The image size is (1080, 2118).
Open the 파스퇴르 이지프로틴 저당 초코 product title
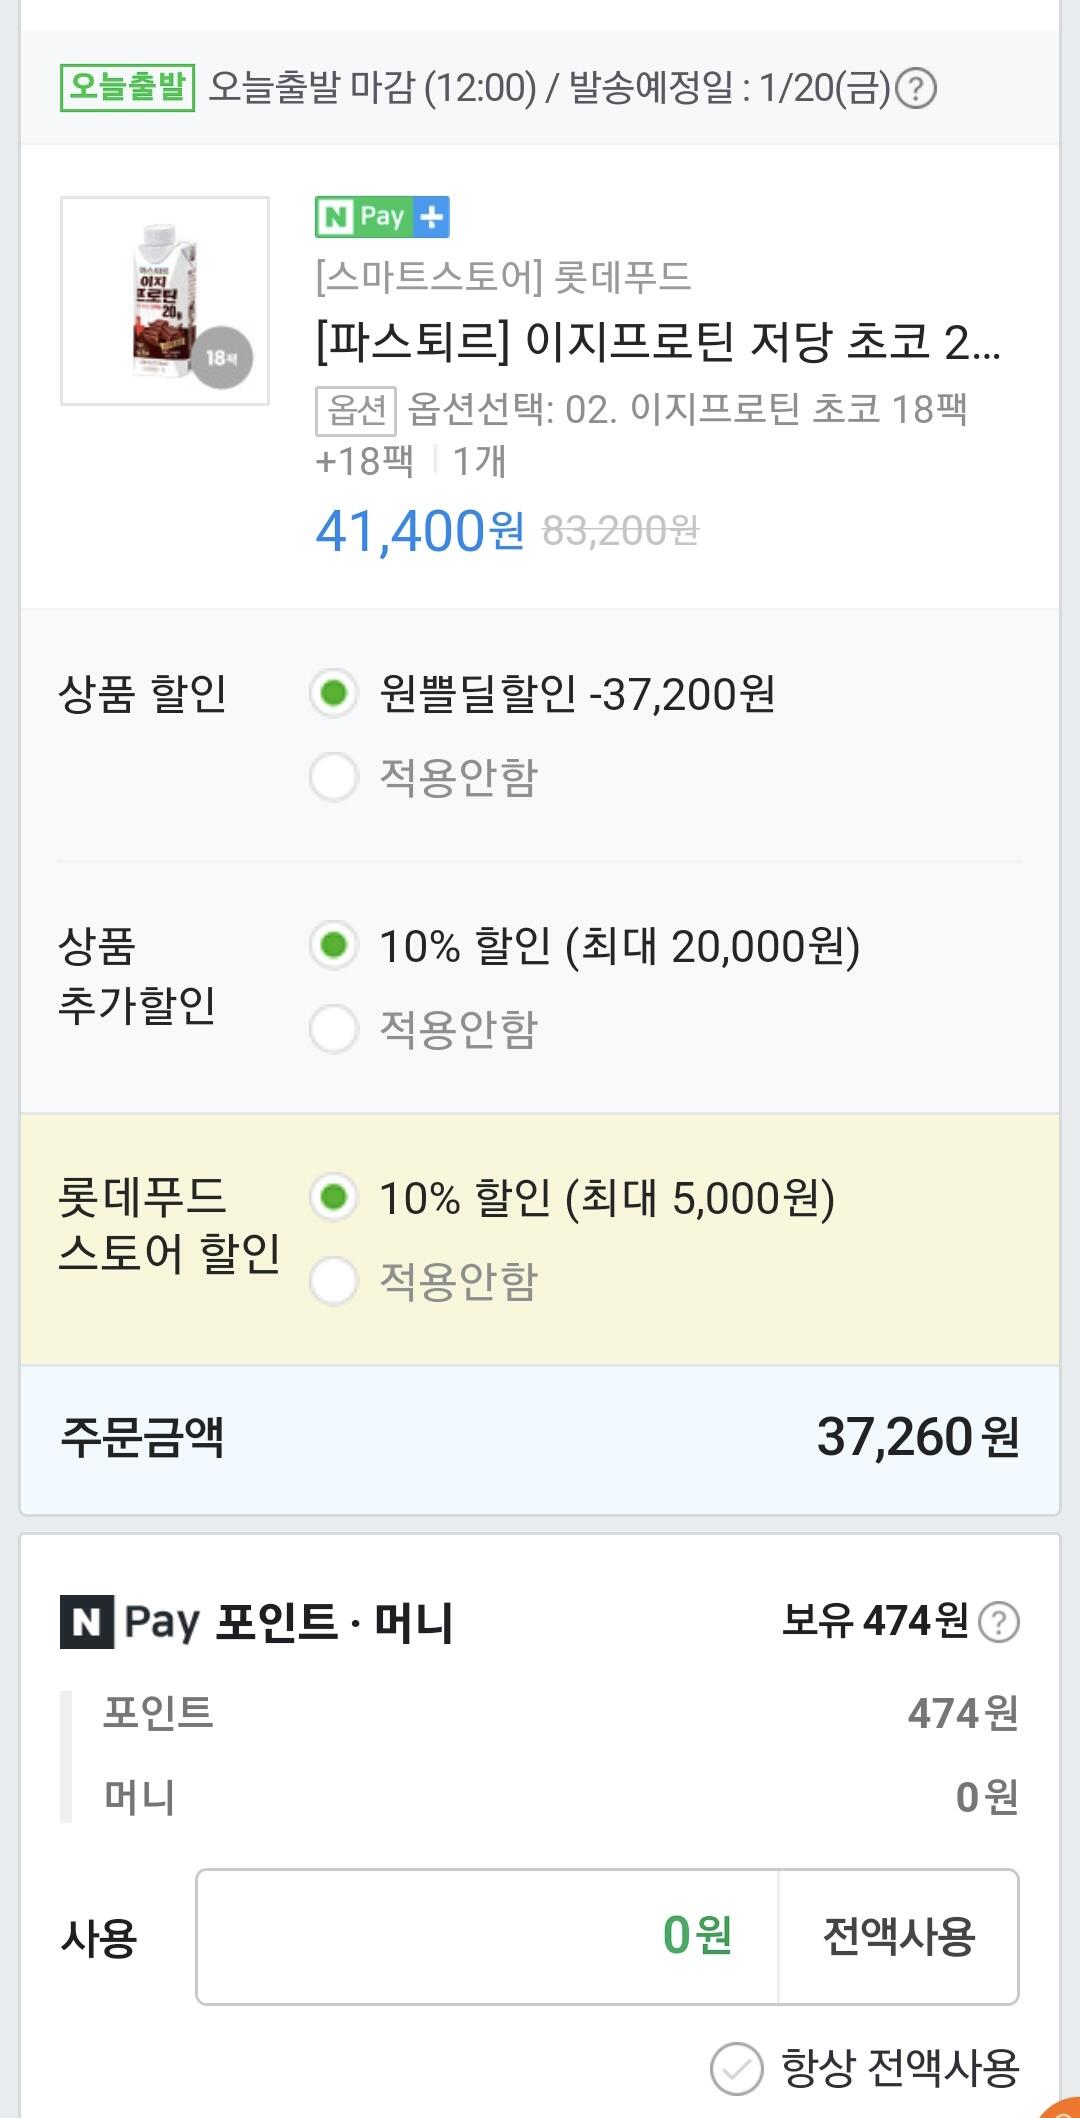click(x=657, y=342)
